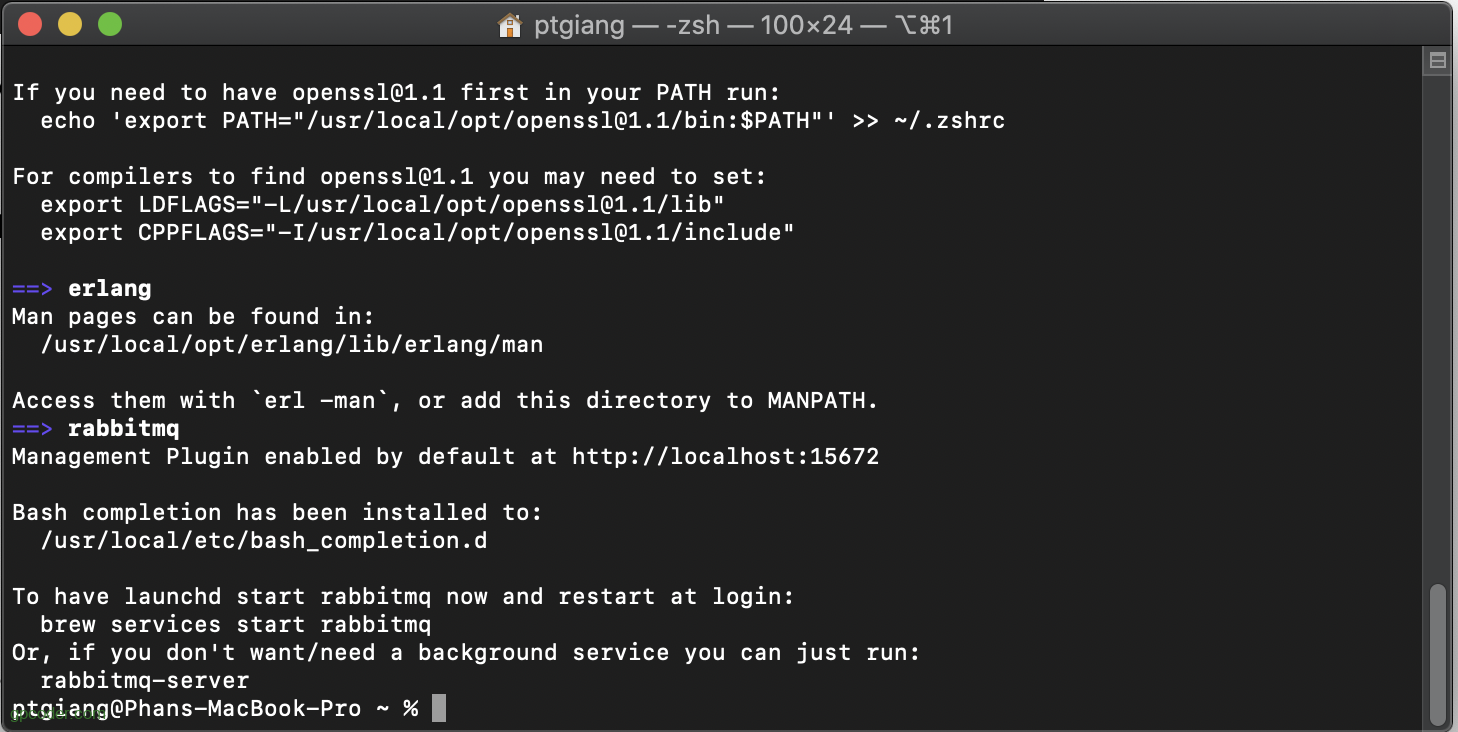Click the scrollbar thumb at bottom right

point(1438,654)
